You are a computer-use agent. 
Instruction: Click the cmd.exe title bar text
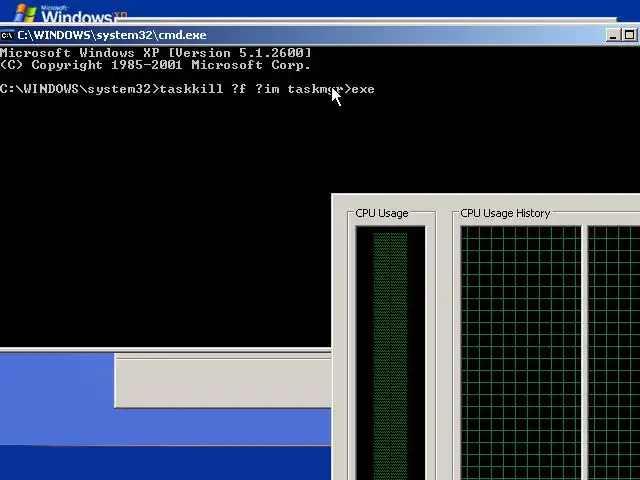pos(112,35)
